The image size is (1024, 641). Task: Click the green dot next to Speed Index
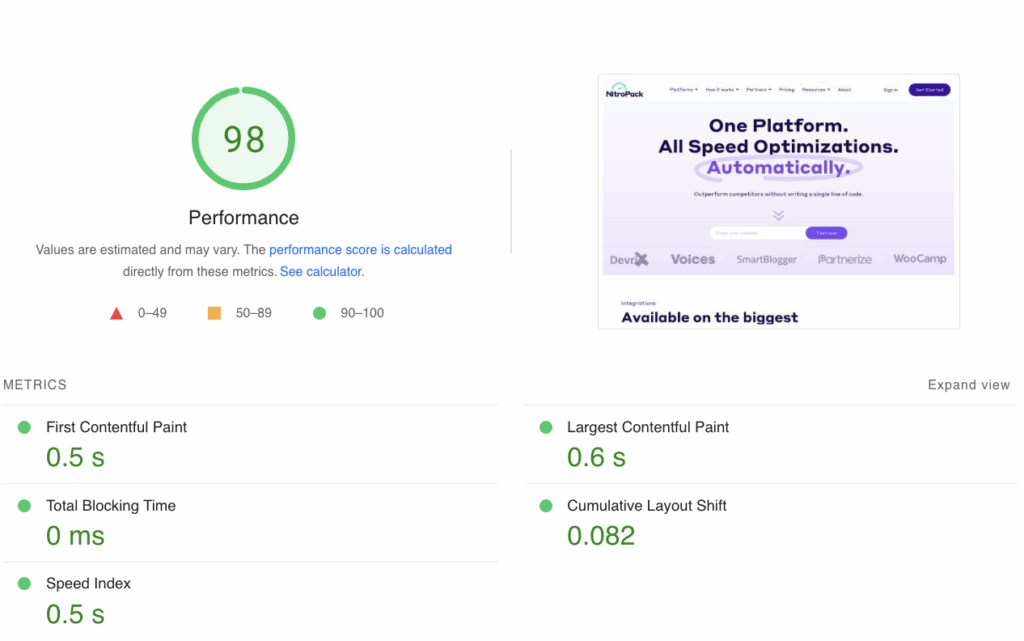point(23,583)
